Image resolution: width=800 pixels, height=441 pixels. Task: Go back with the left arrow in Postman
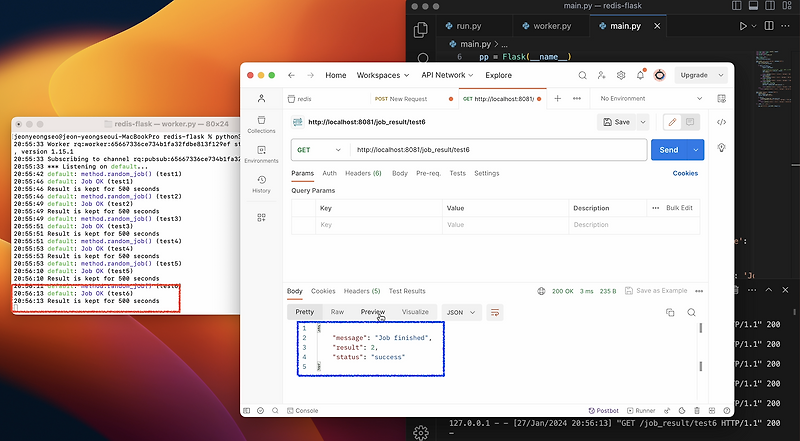[291, 75]
